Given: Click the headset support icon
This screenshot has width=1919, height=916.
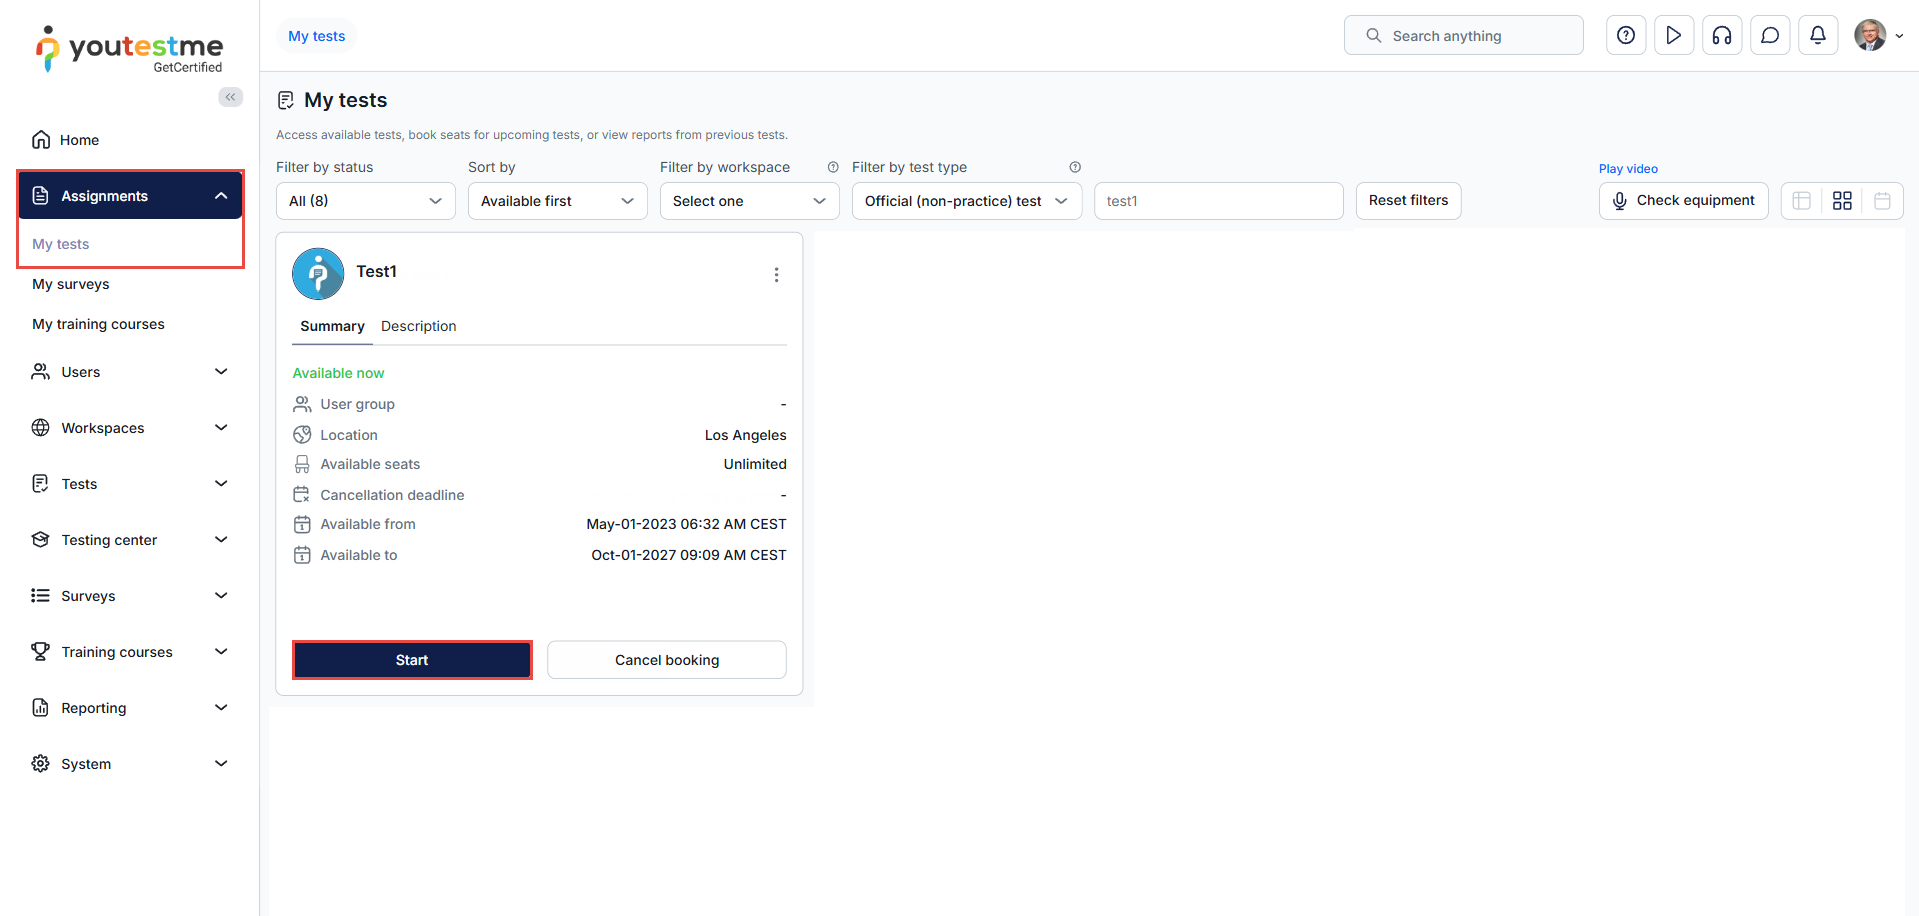Looking at the screenshot, I should (x=1722, y=36).
